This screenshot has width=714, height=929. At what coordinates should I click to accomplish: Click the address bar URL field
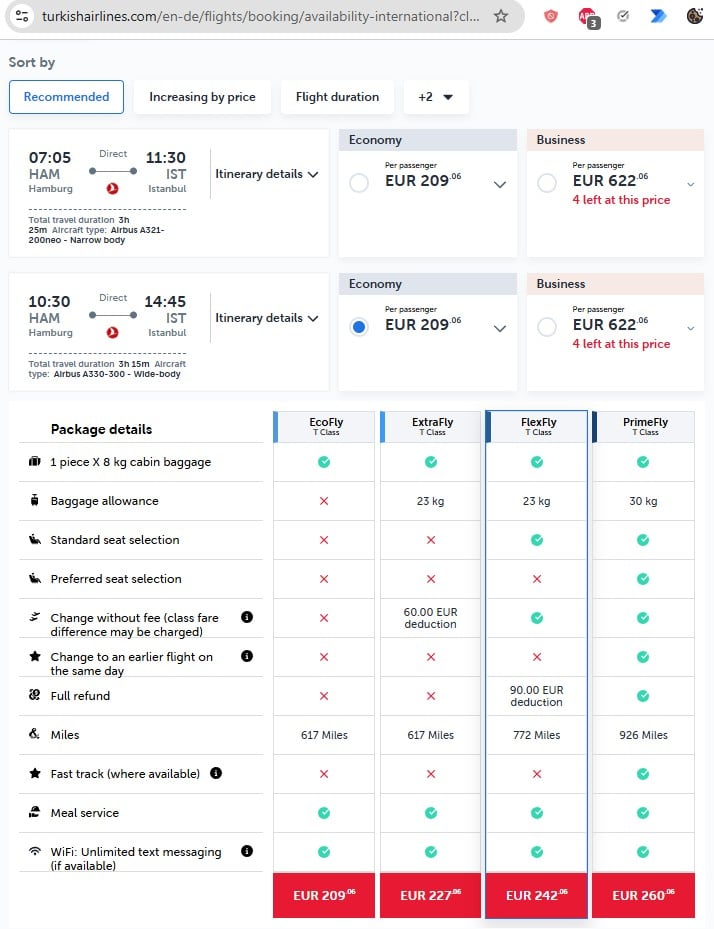pyautogui.click(x=261, y=16)
